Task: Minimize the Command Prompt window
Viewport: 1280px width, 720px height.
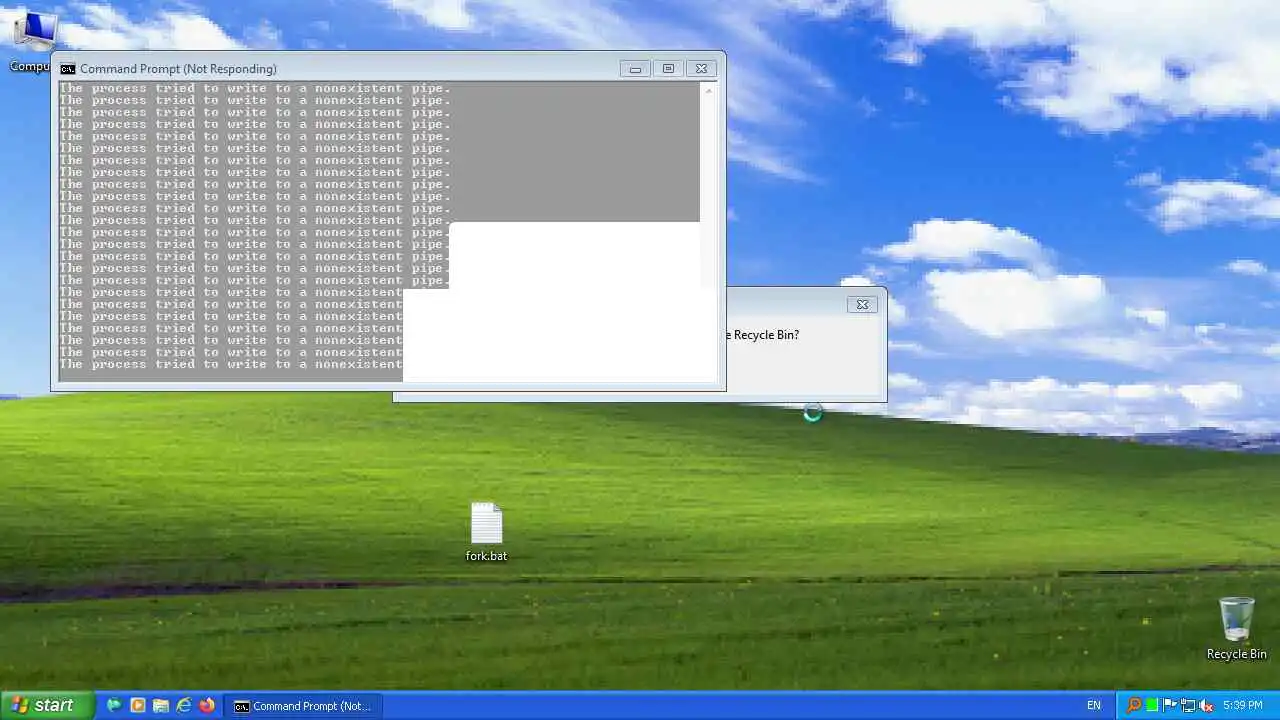Action: click(635, 69)
